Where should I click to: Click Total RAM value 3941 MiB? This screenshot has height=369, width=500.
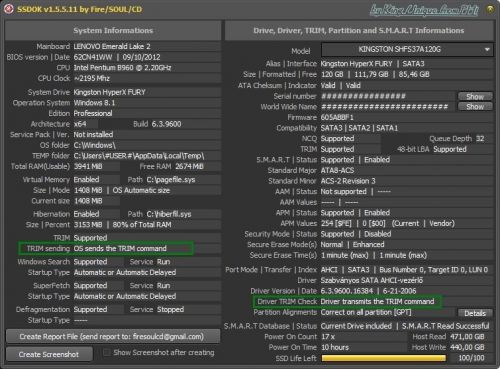coord(88,166)
